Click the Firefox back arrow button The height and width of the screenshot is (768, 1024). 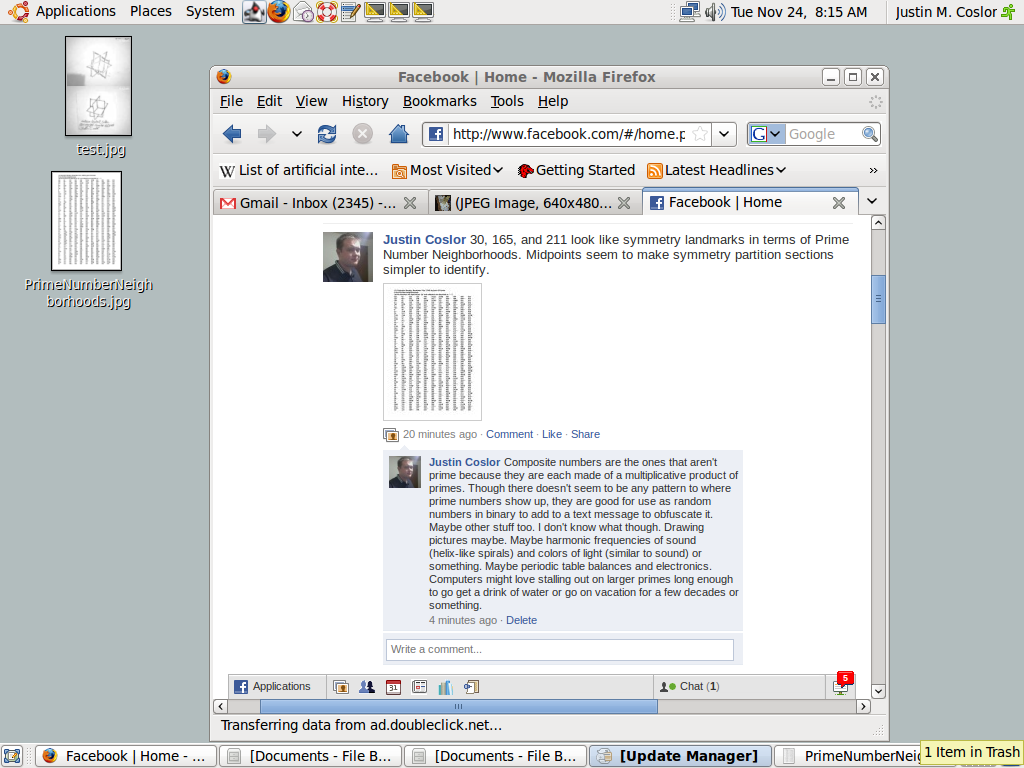(x=232, y=134)
